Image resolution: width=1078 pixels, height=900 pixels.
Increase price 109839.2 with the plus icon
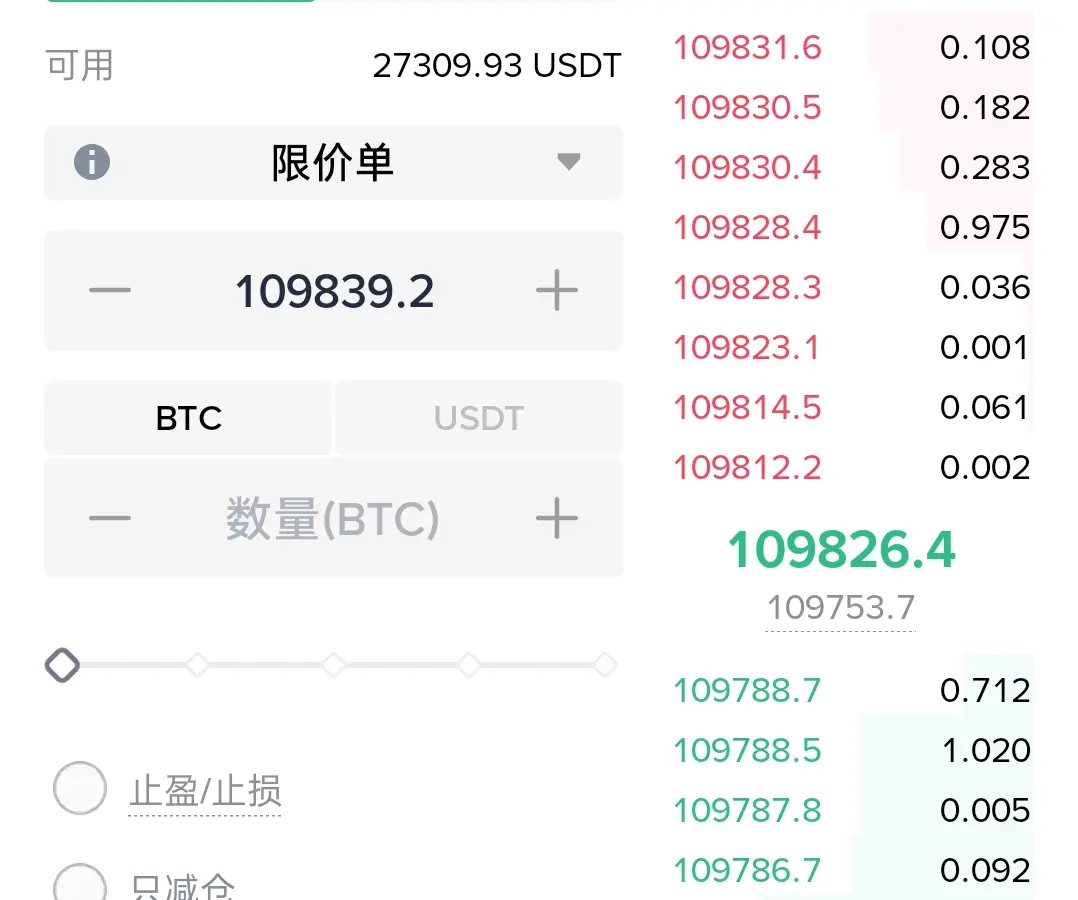pyautogui.click(x=557, y=290)
